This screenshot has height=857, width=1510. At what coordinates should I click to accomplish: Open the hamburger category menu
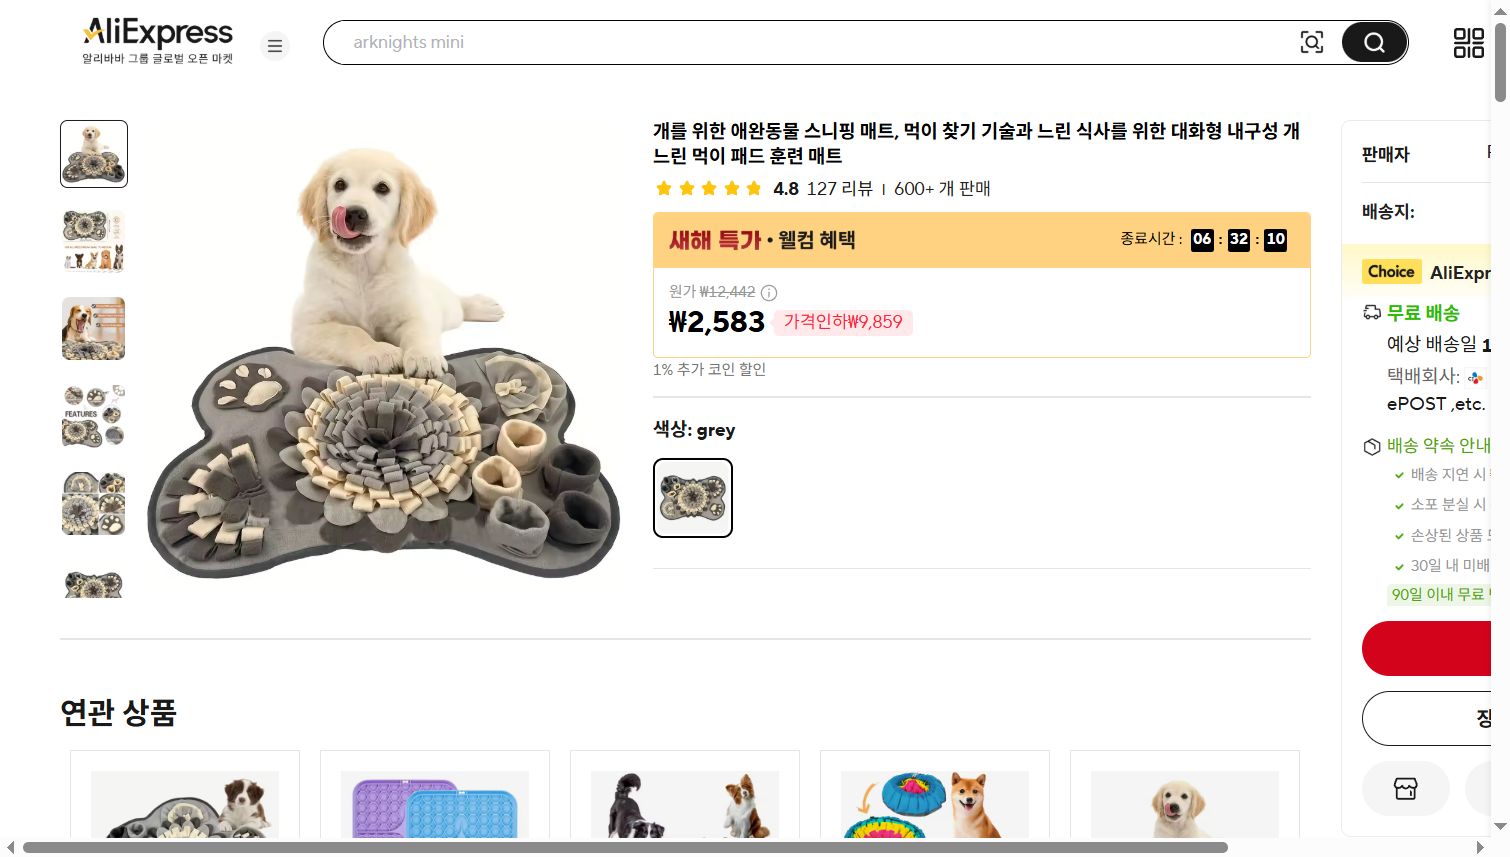[x=274, y=46]
